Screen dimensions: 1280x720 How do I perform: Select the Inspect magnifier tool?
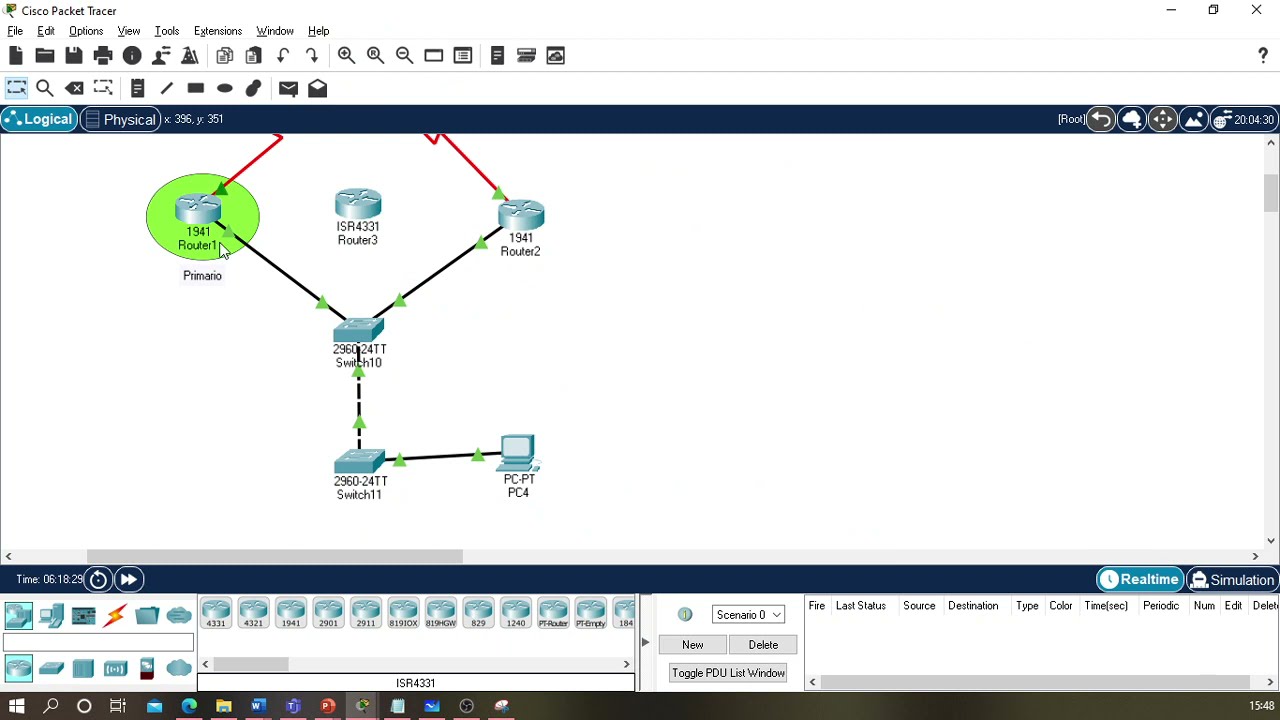coord(45,88)
